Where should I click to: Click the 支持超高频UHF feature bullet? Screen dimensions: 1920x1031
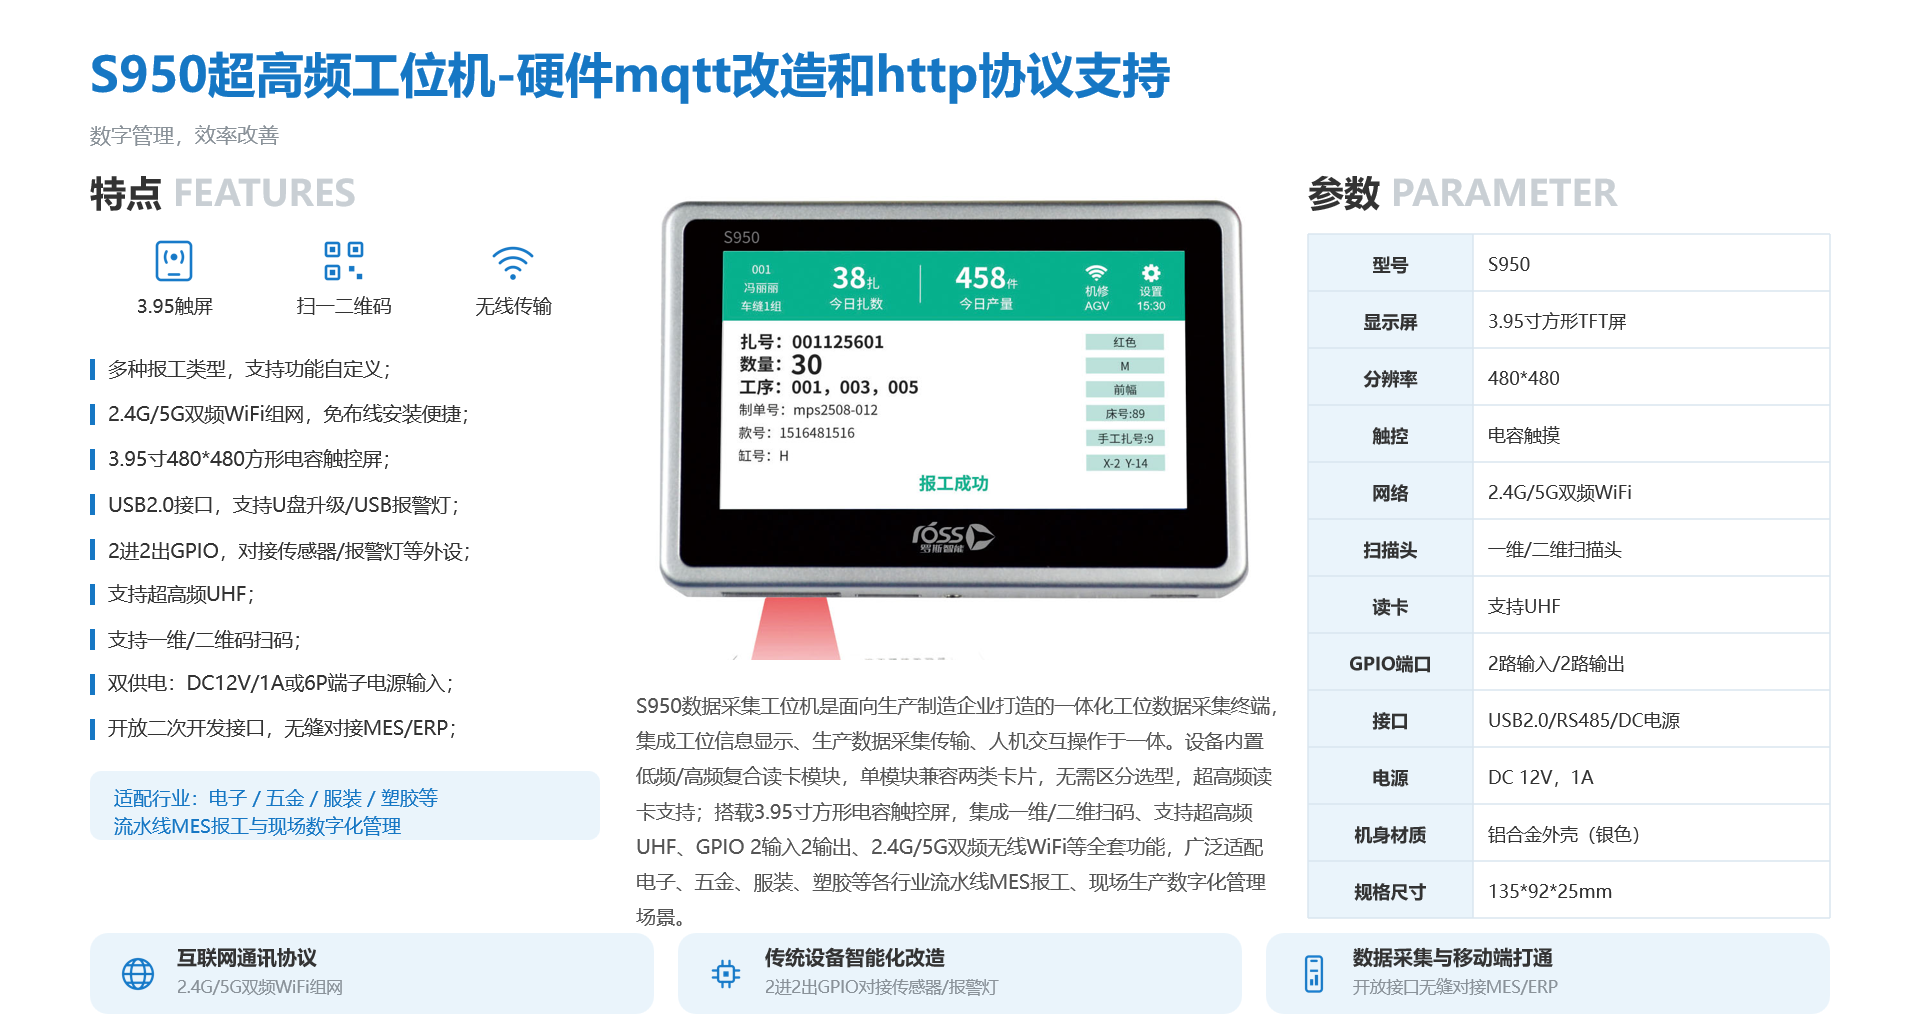[173, 594]
